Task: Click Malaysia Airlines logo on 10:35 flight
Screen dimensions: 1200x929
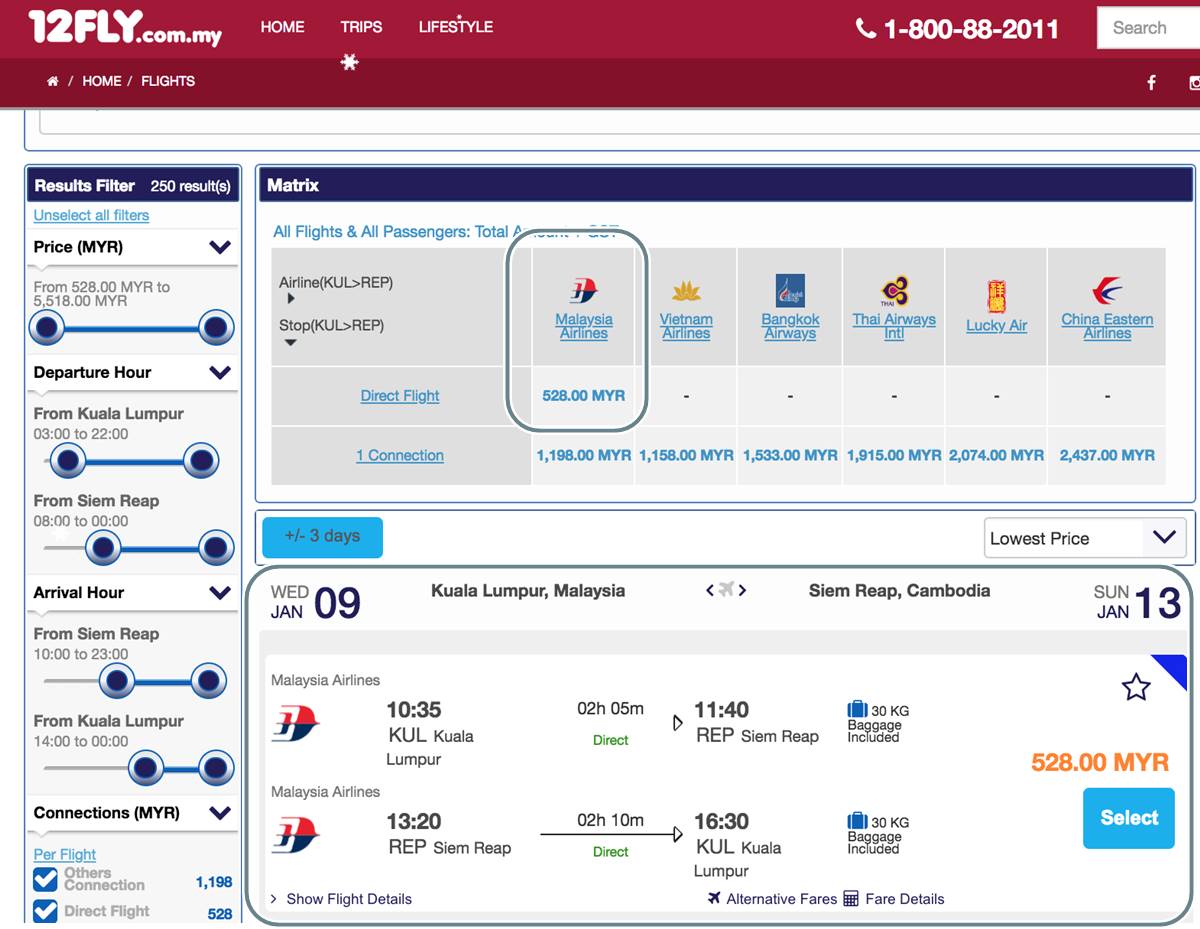Action: [x=296, y=723]
